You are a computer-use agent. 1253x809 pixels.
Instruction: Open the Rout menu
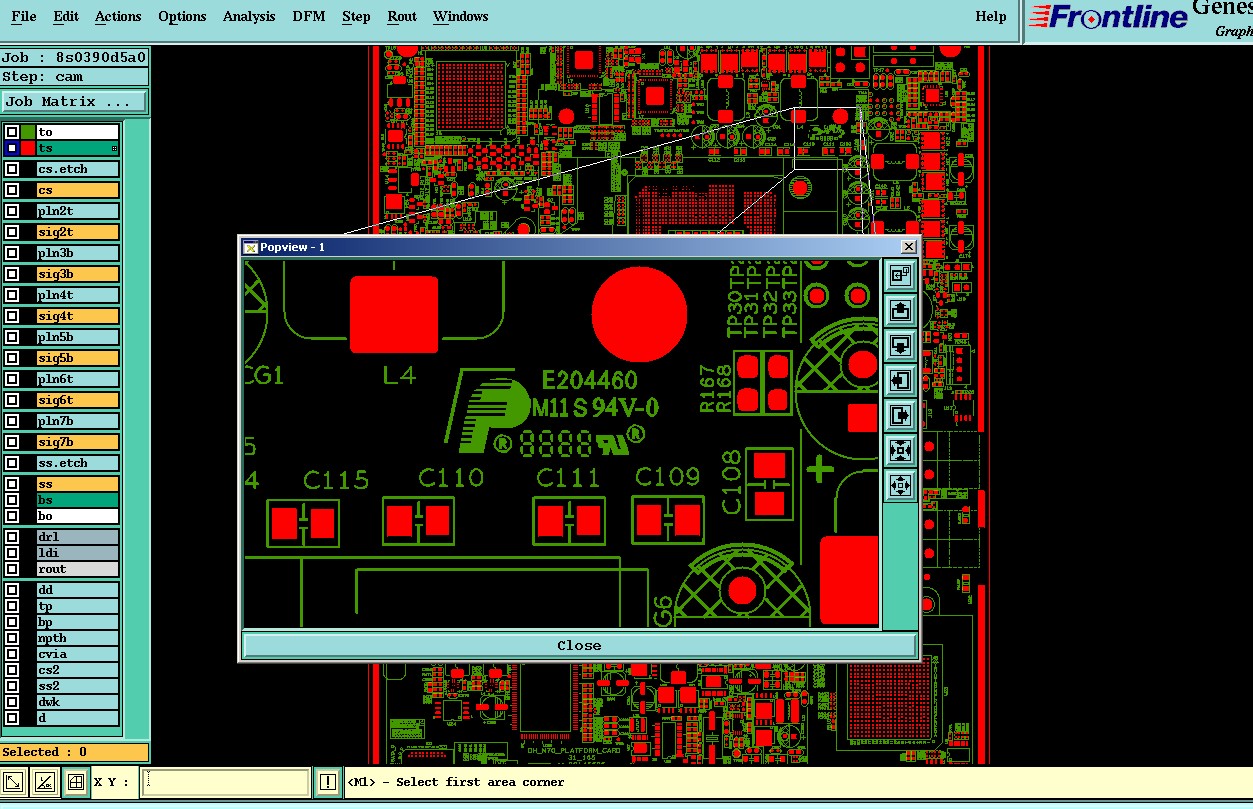pos(402,16)
